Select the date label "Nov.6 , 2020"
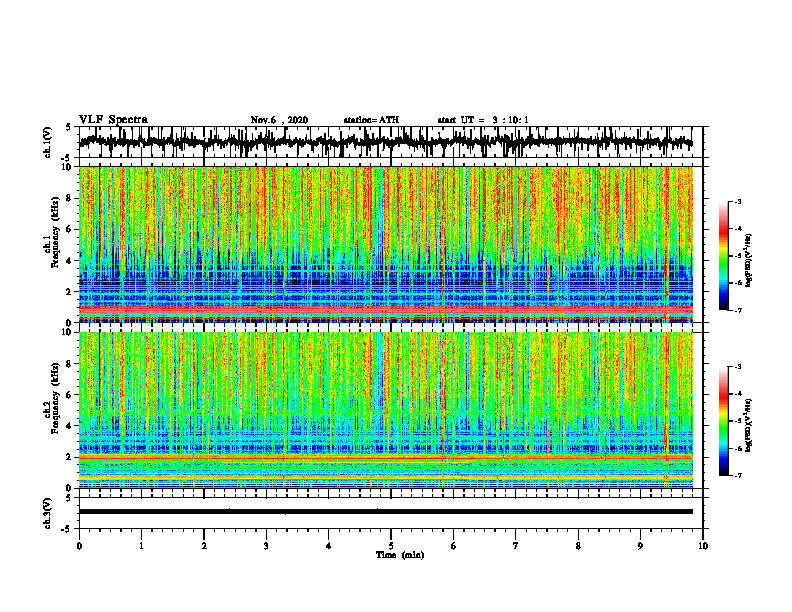Viewport: 792px width, 612px height. [x=279, y=120]
